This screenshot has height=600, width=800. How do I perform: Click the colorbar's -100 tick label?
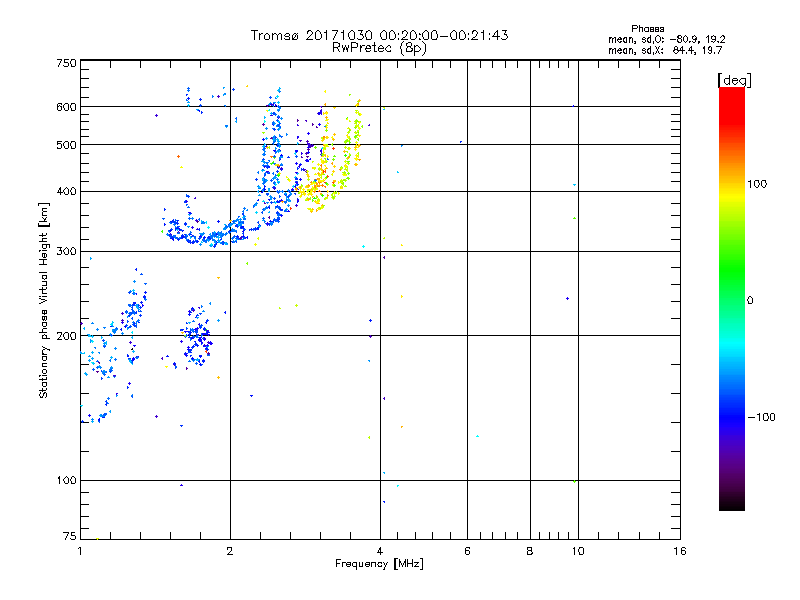pos(761,417)
